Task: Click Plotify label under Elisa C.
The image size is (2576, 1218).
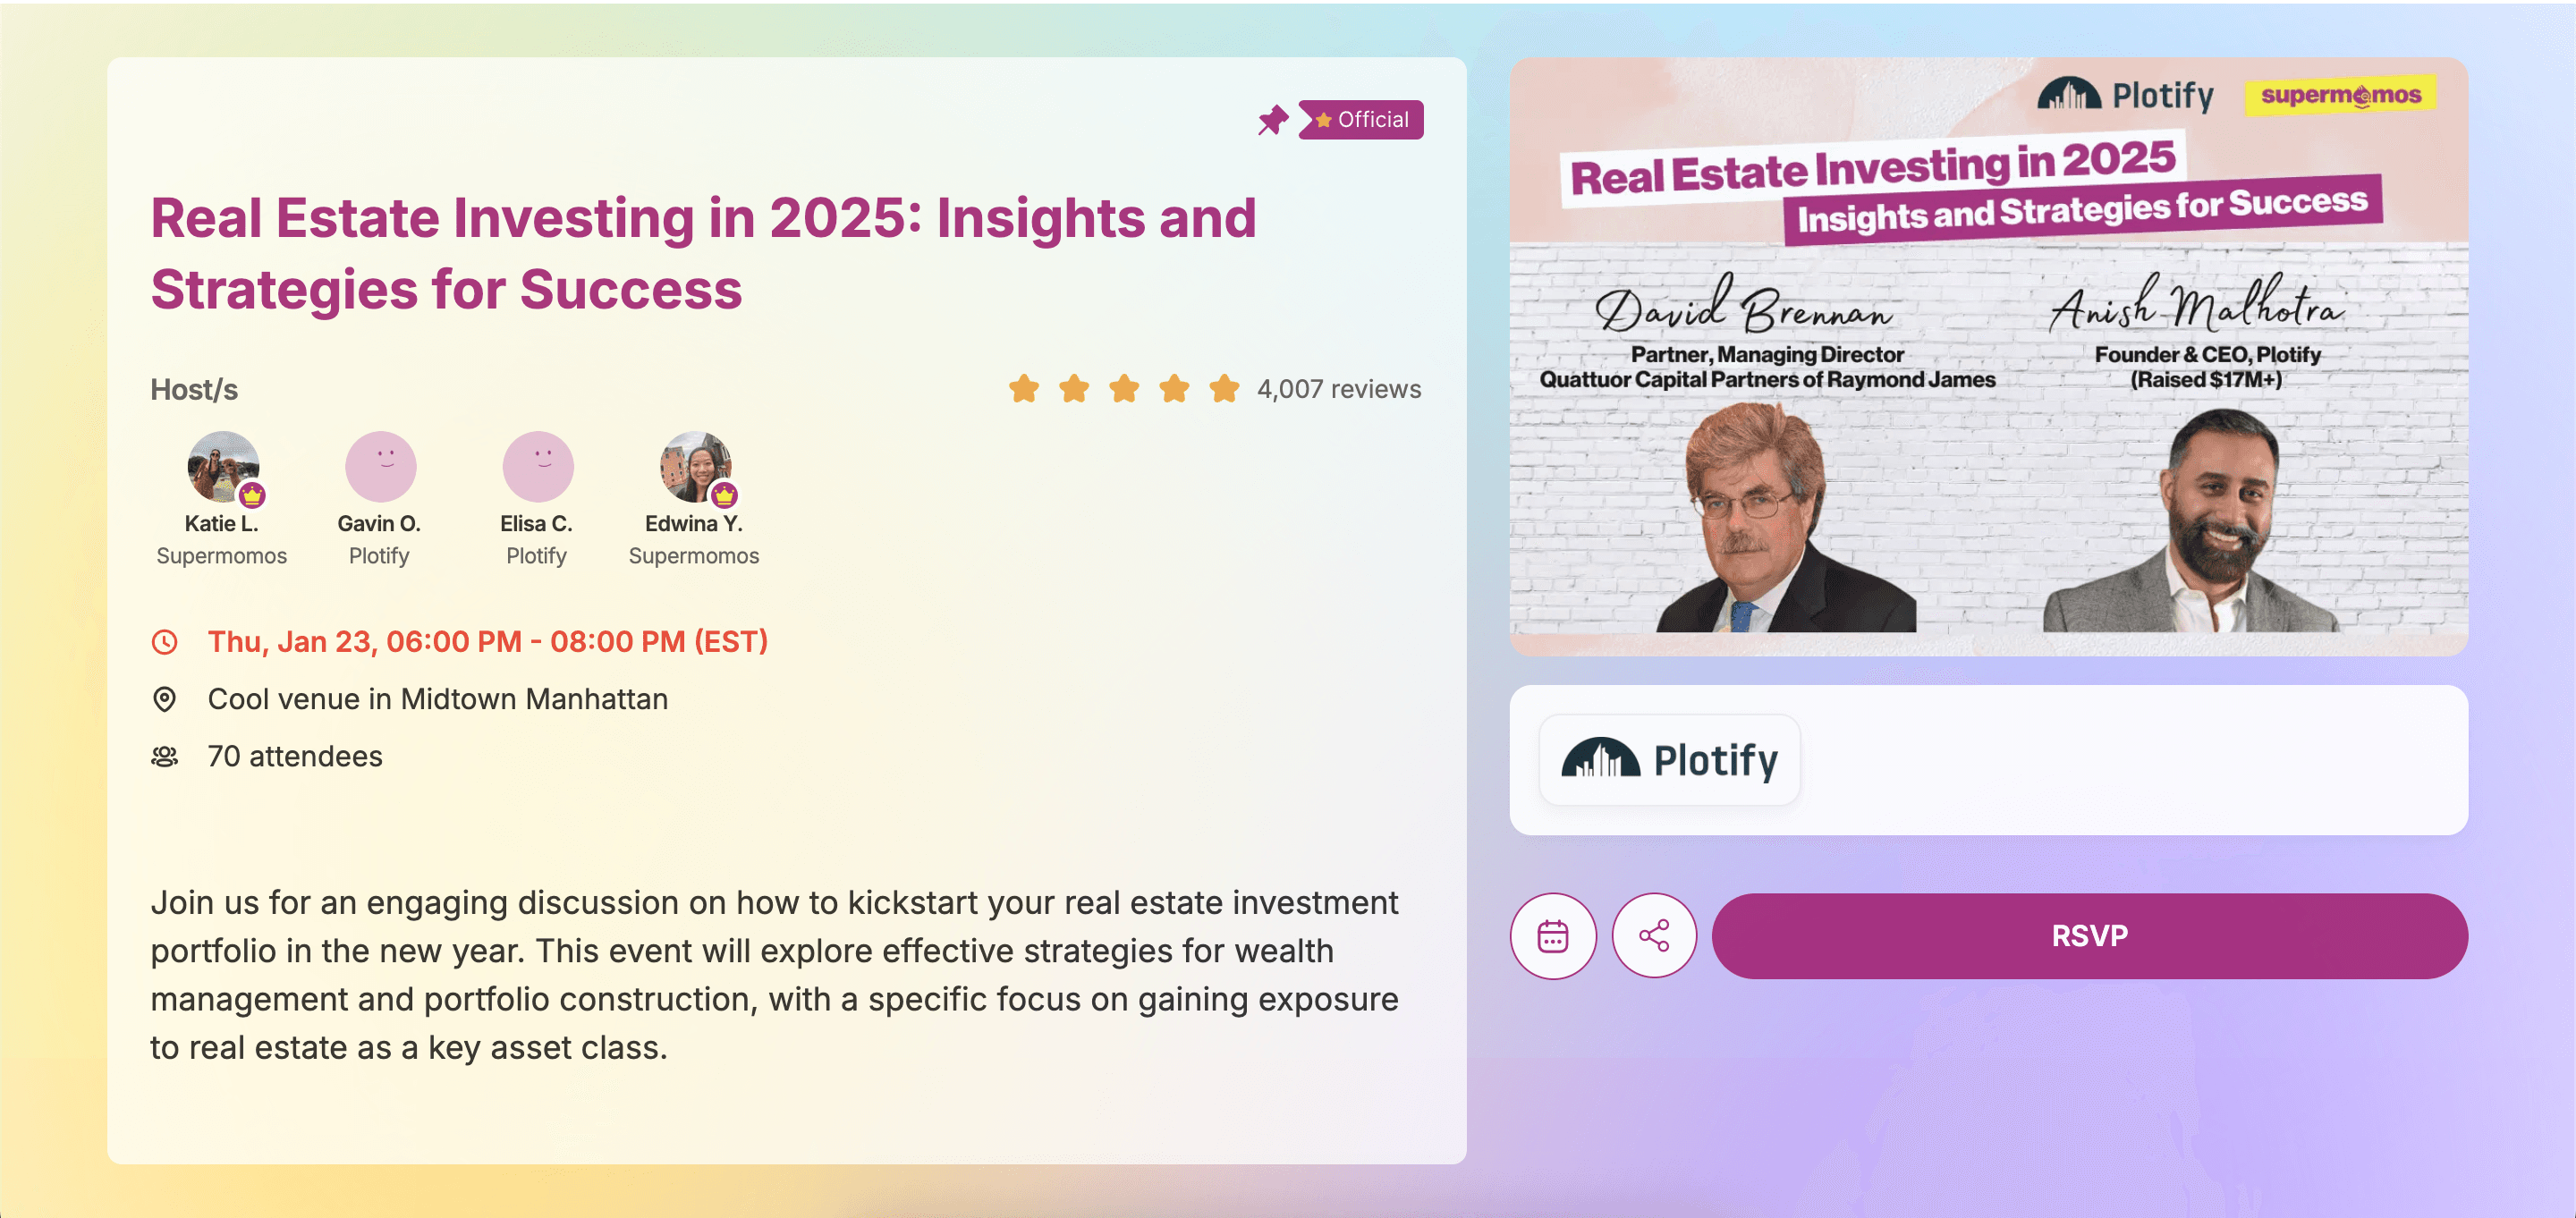Action: 536,556
